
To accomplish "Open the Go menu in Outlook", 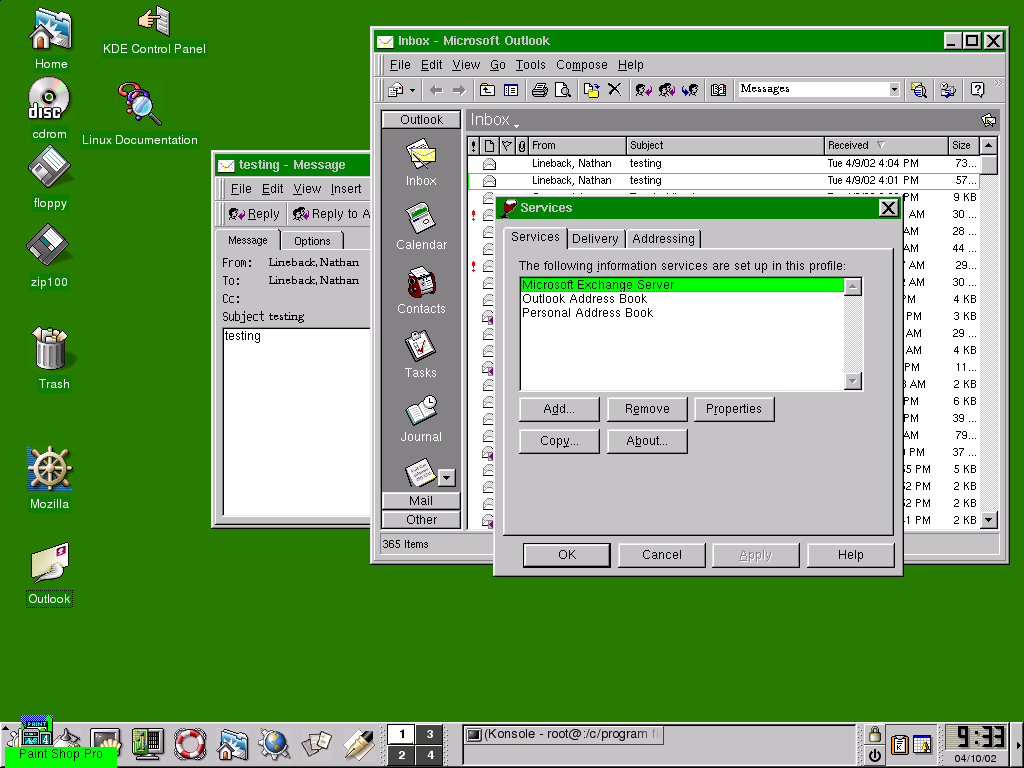I will tap(498, 65).
